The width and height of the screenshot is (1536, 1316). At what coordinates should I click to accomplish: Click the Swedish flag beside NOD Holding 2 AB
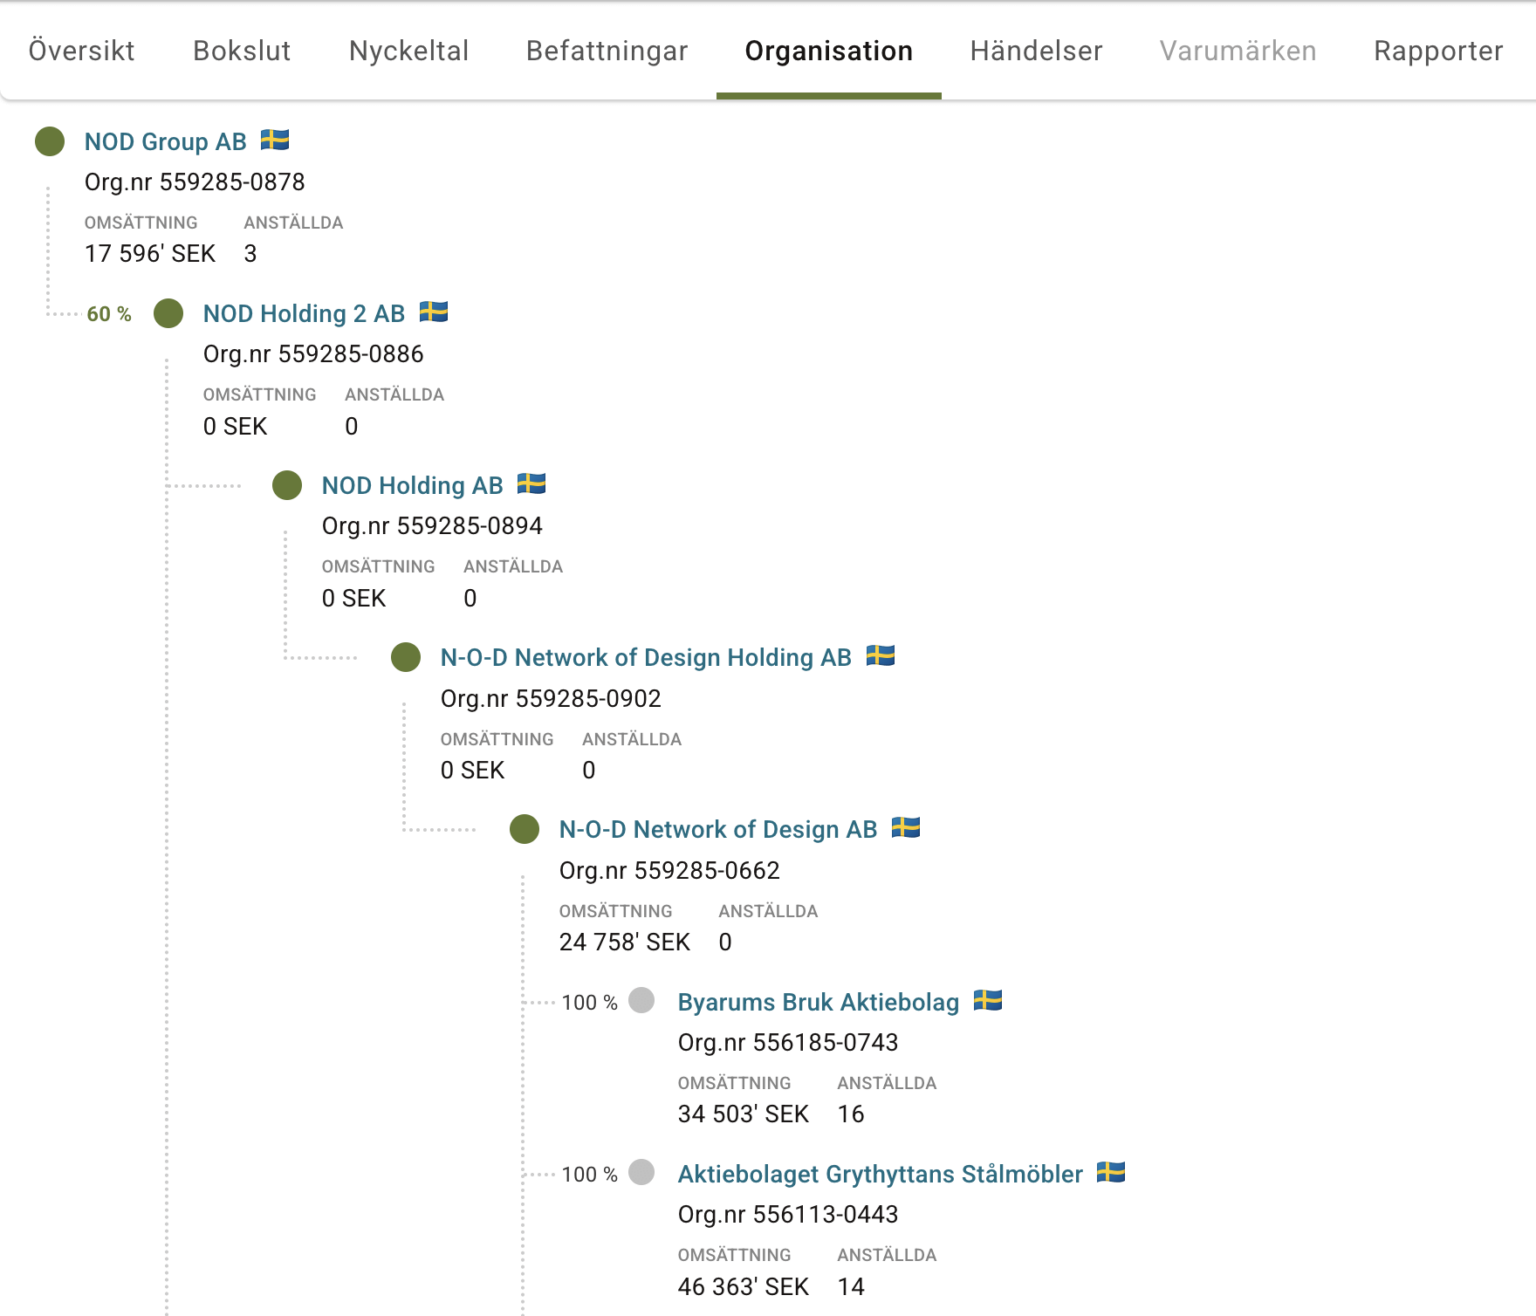pyautogui.click(x=434, y=312)
